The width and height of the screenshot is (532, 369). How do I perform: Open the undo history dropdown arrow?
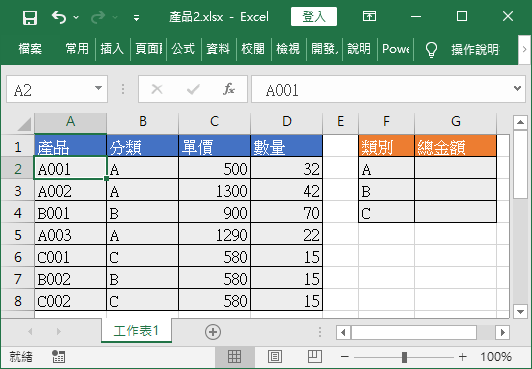76,17
